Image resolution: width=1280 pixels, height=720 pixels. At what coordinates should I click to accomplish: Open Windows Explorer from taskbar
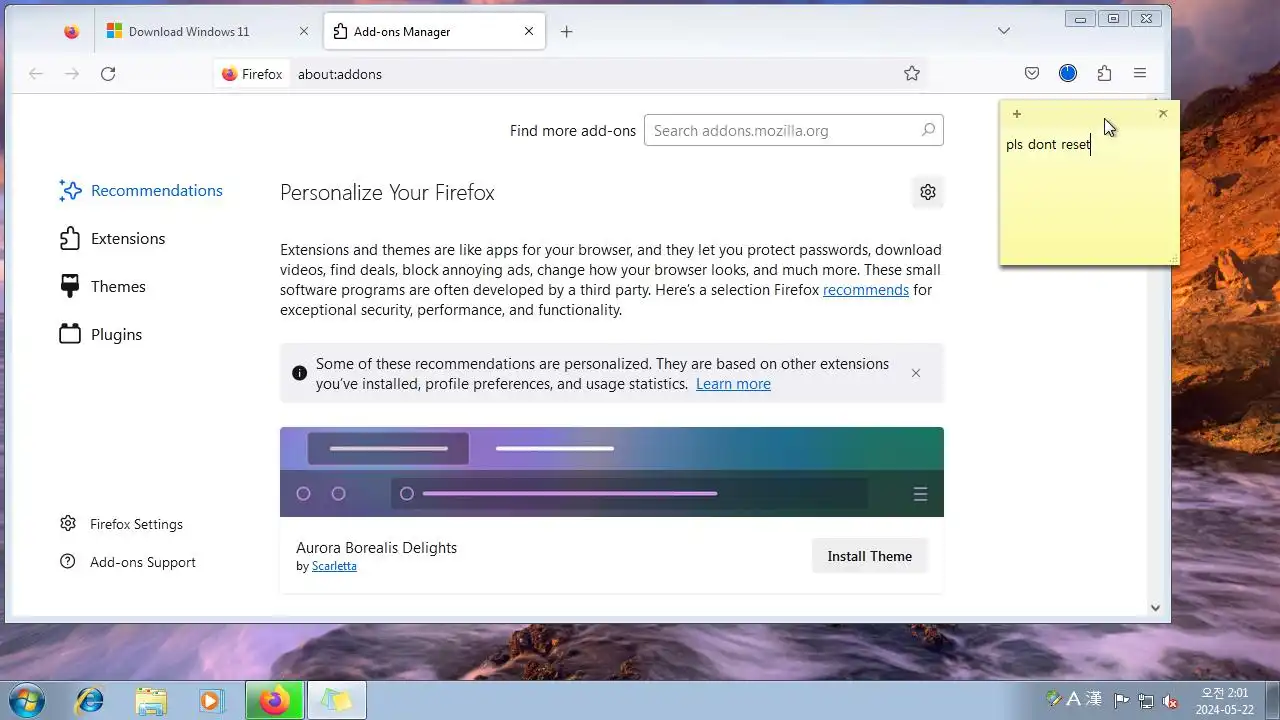point(151,701)
